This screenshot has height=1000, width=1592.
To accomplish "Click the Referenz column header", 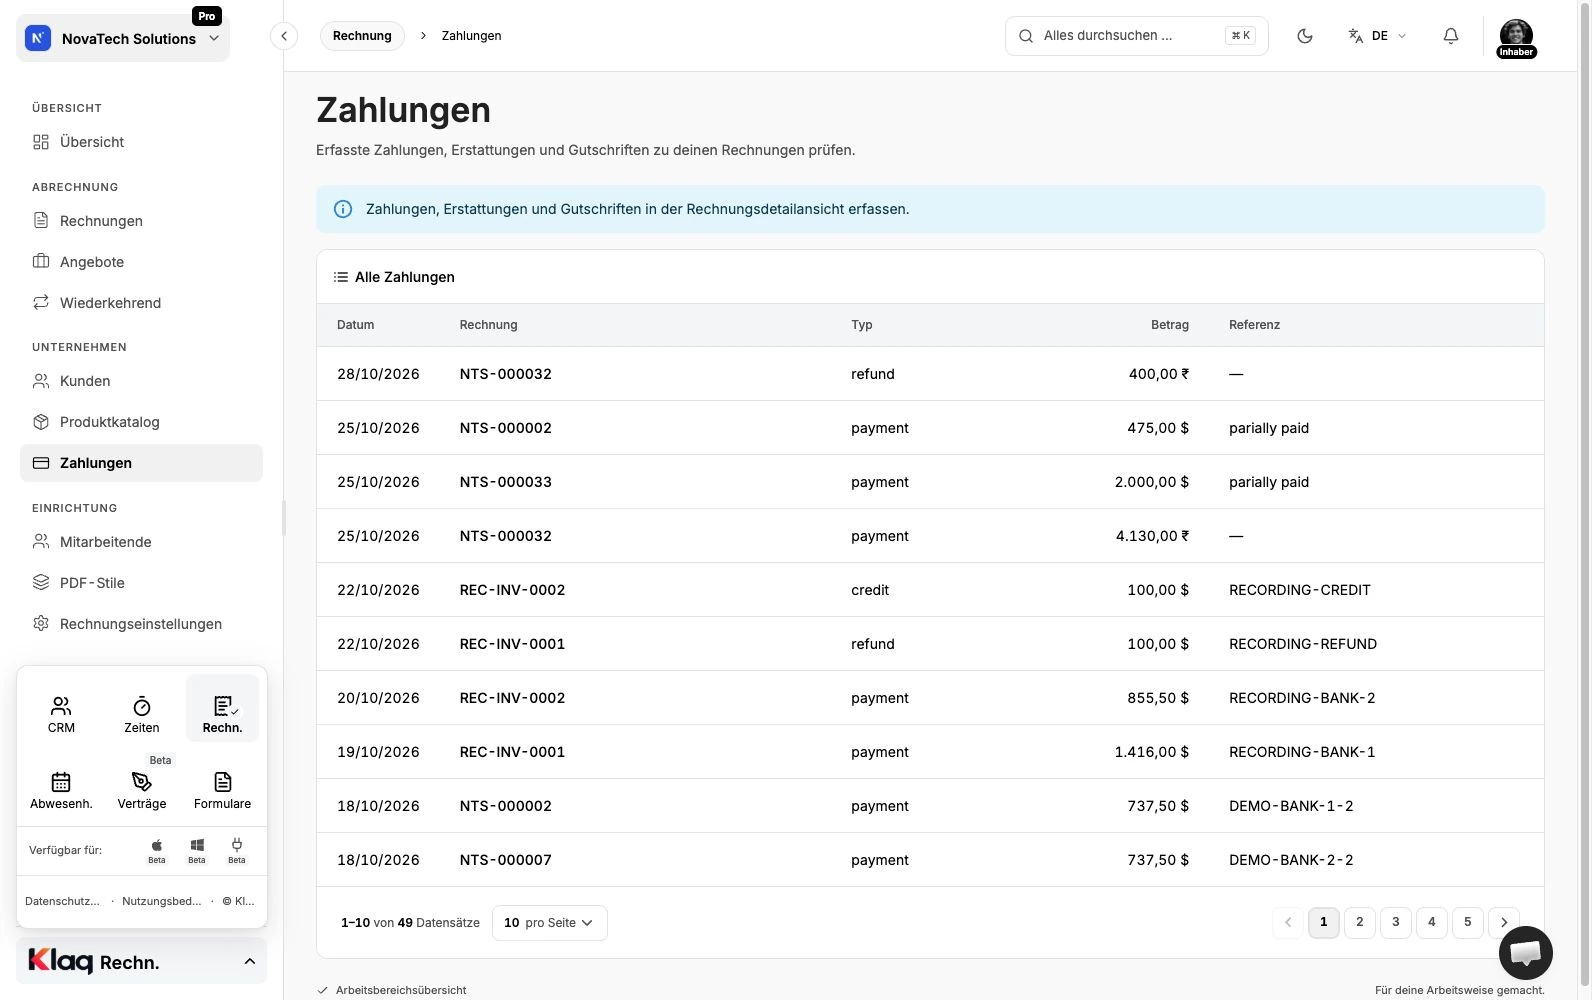I will (x=1254, y=325).
